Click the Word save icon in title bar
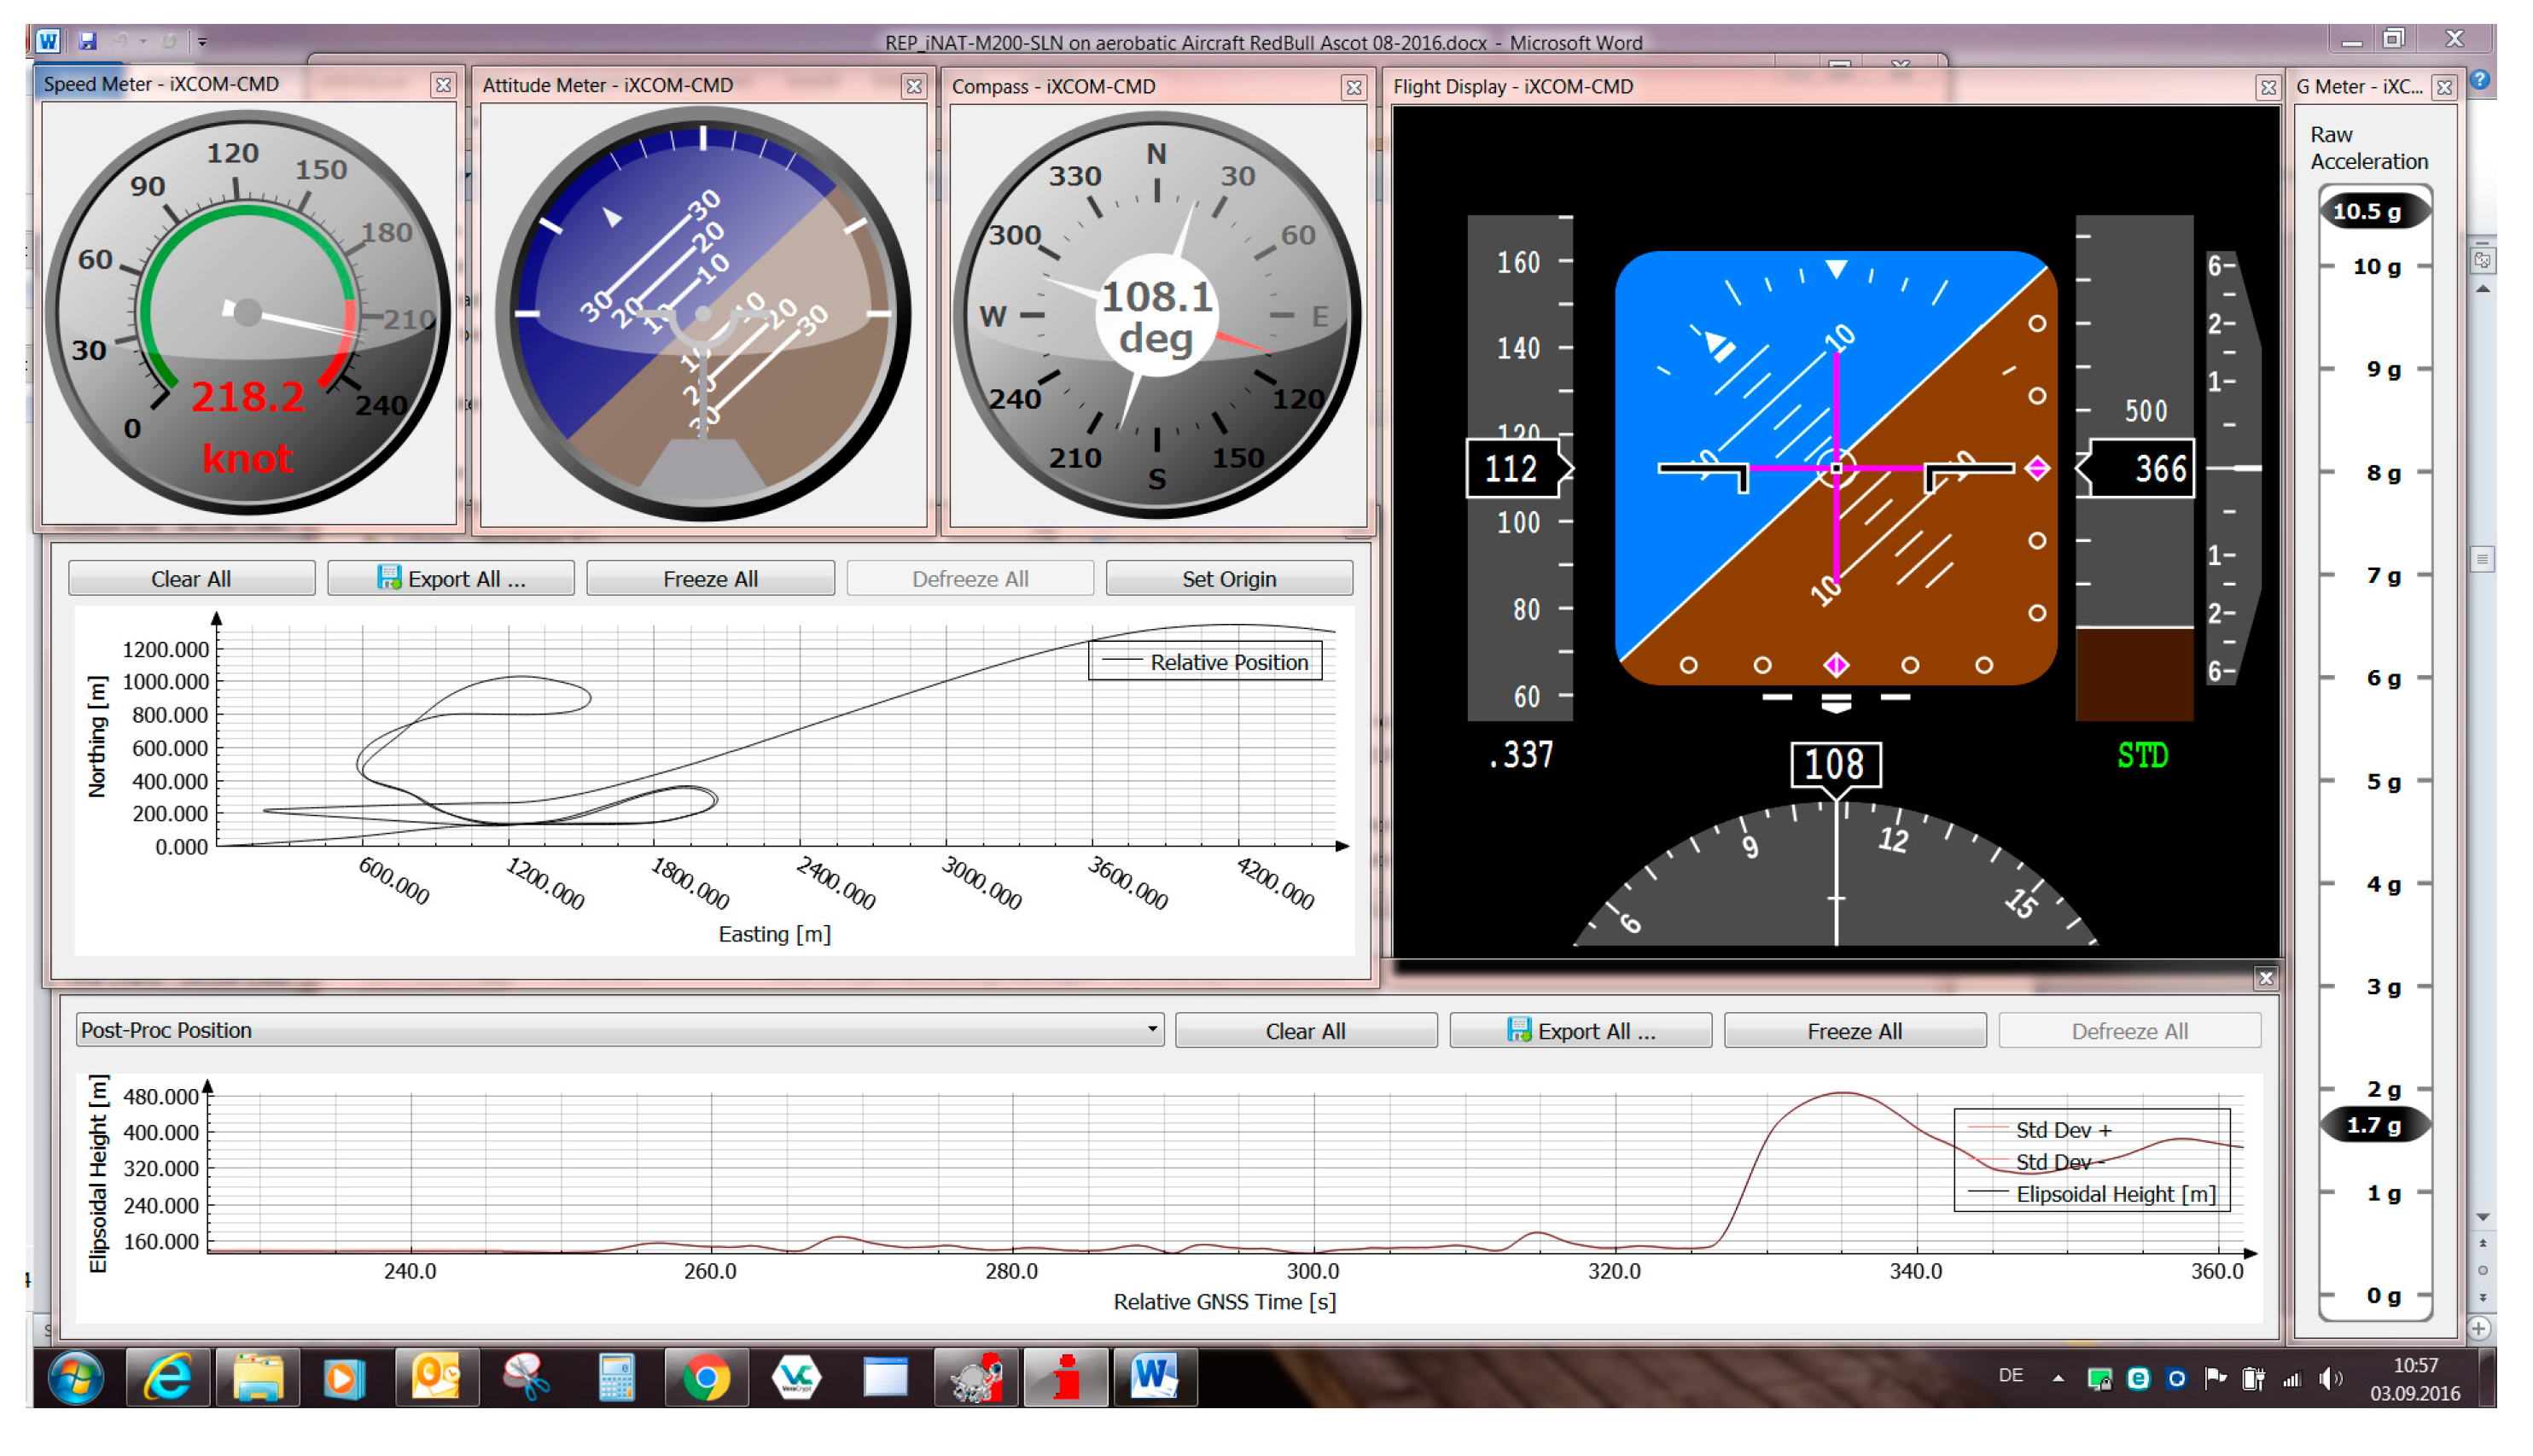Image resolution: width=2533 pixels, height=1456 pixels. pos(88,41)
